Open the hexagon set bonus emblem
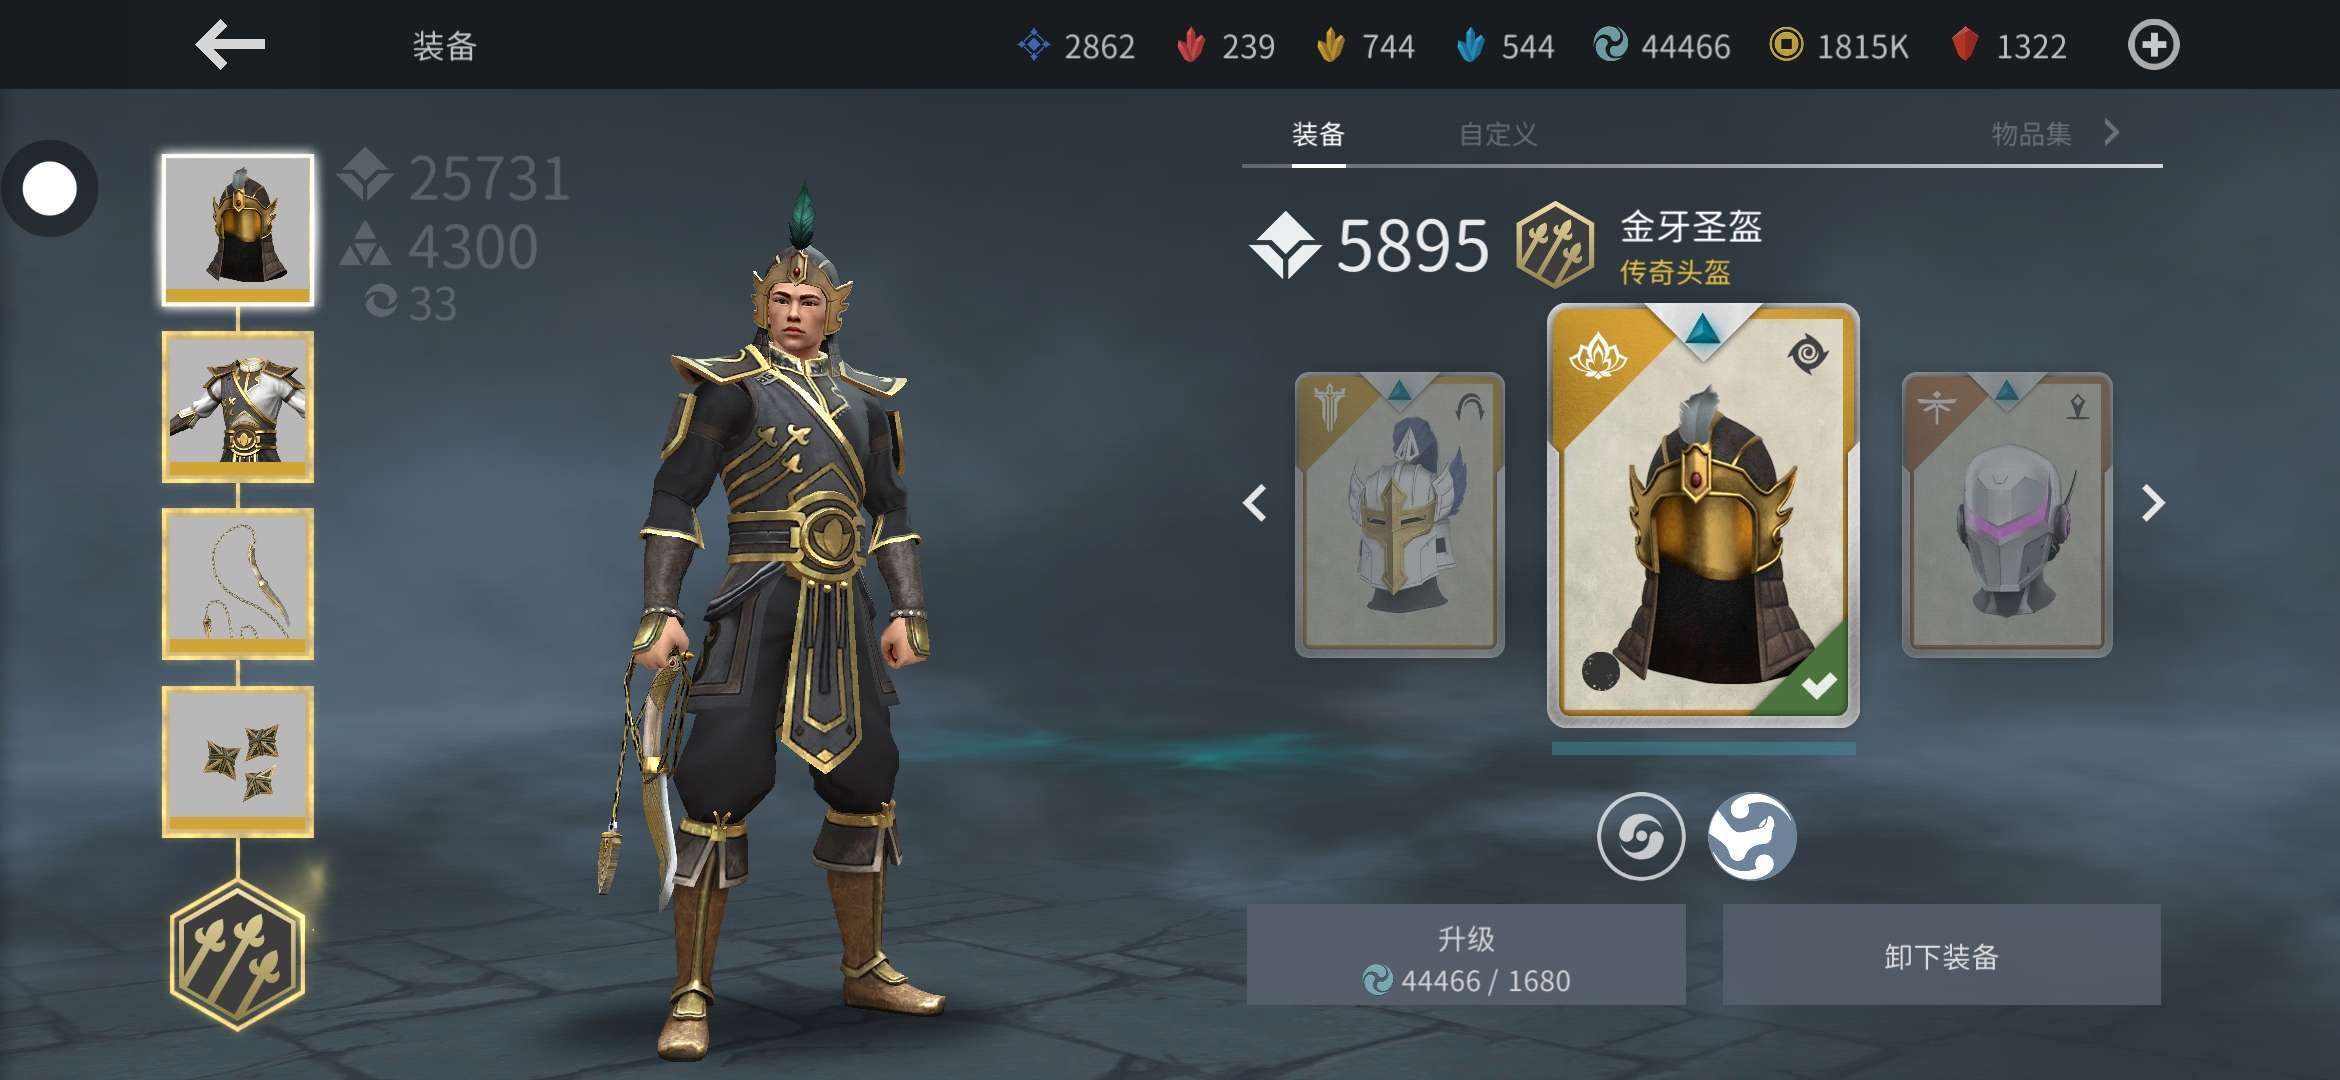This screenshot has width=2340, height=1080. [238, 956]
